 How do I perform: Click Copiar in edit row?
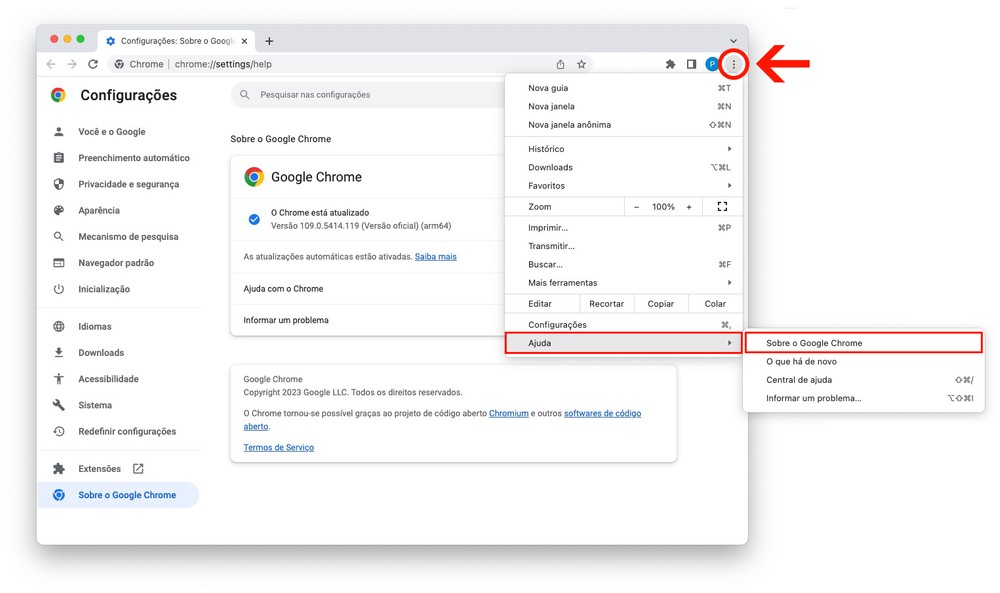pos(661,304)
